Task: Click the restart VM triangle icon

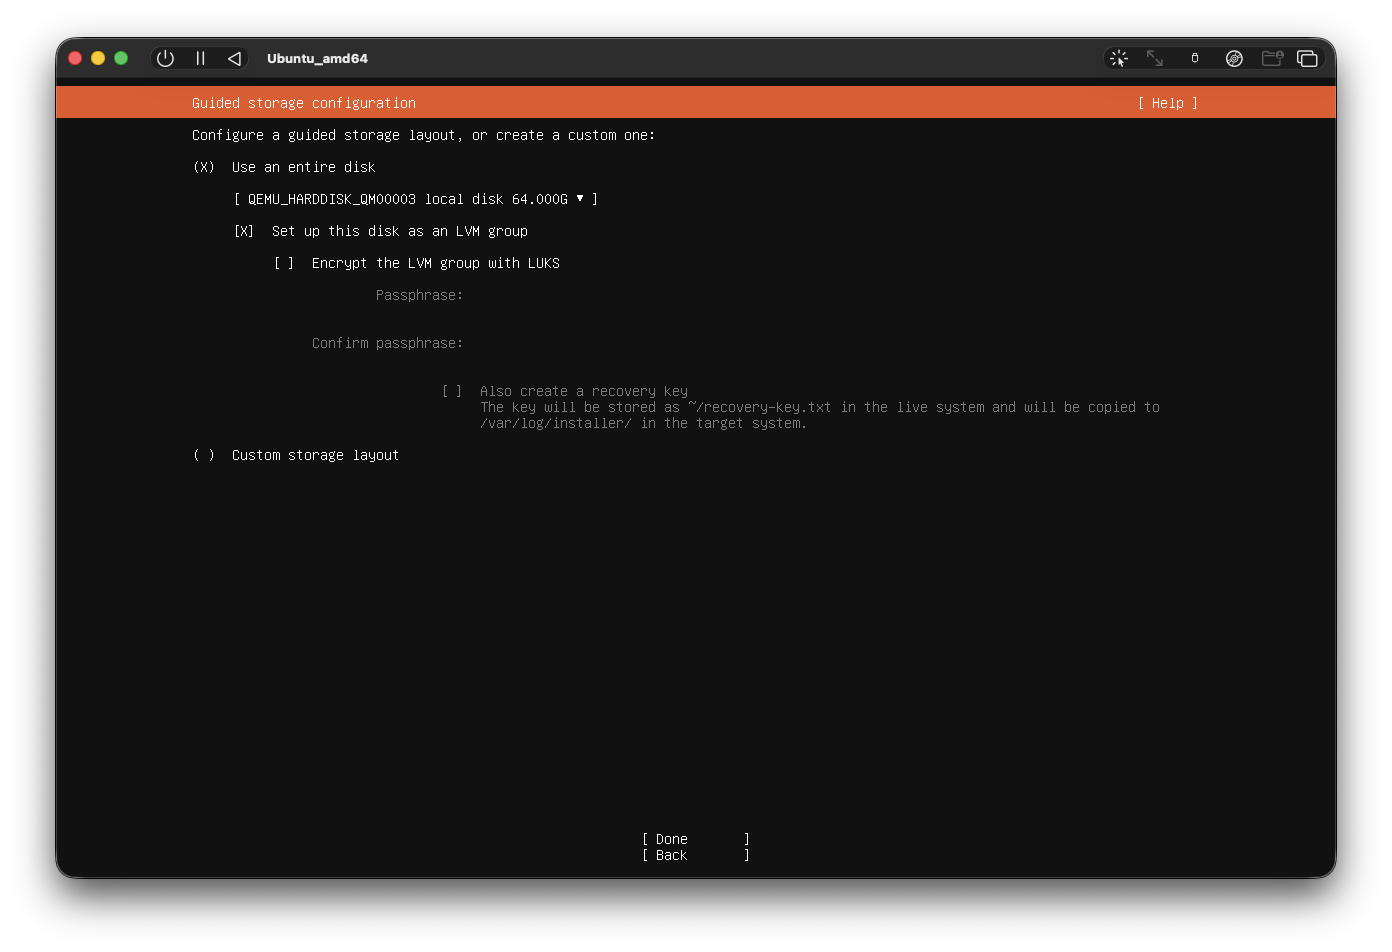Action: (234, 58)
